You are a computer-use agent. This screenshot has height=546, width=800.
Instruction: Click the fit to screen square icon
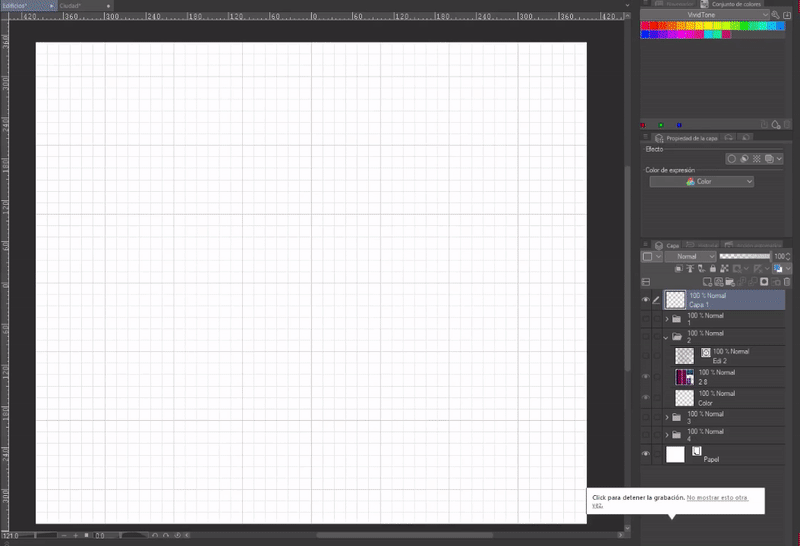86,535
